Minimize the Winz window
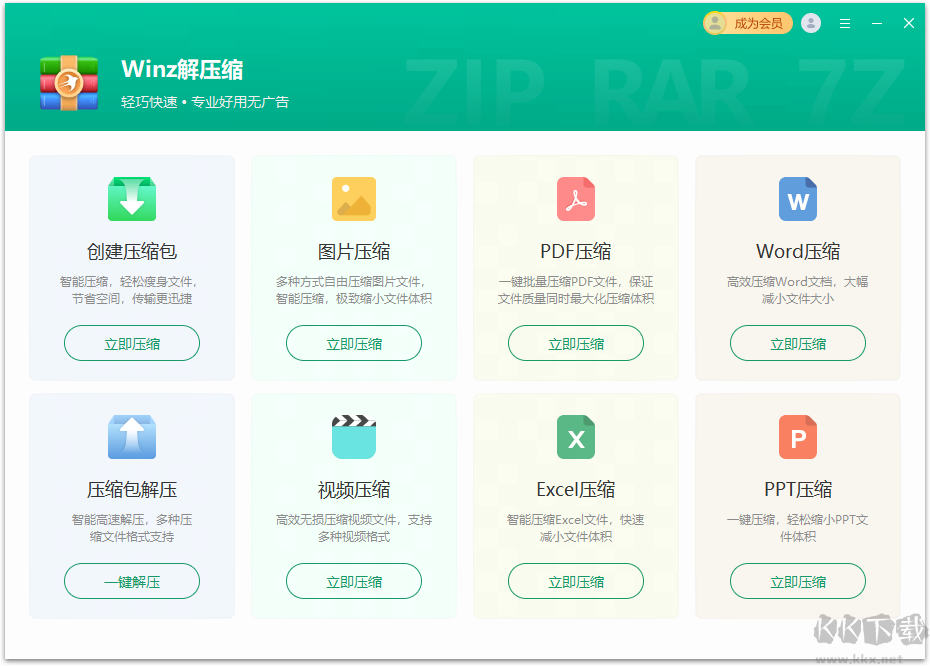930x666 pixels. (877, 24)
